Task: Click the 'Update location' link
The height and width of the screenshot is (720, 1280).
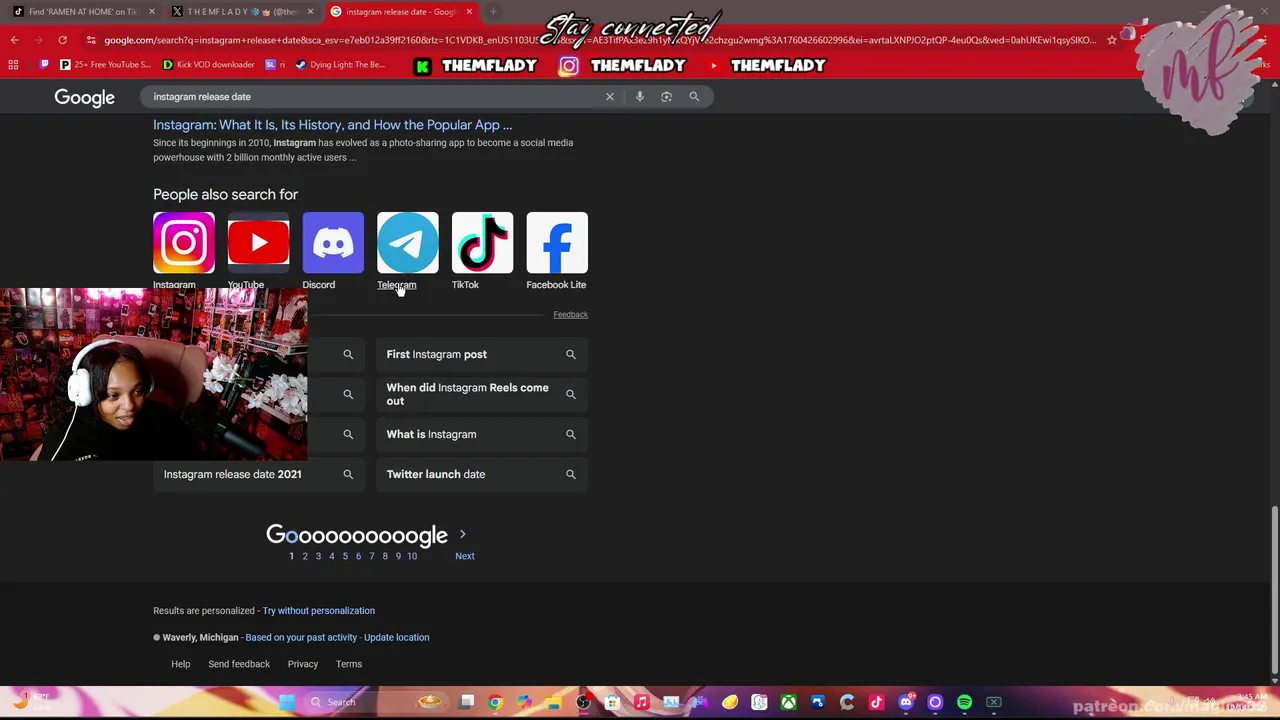Action: click(396, 637)
